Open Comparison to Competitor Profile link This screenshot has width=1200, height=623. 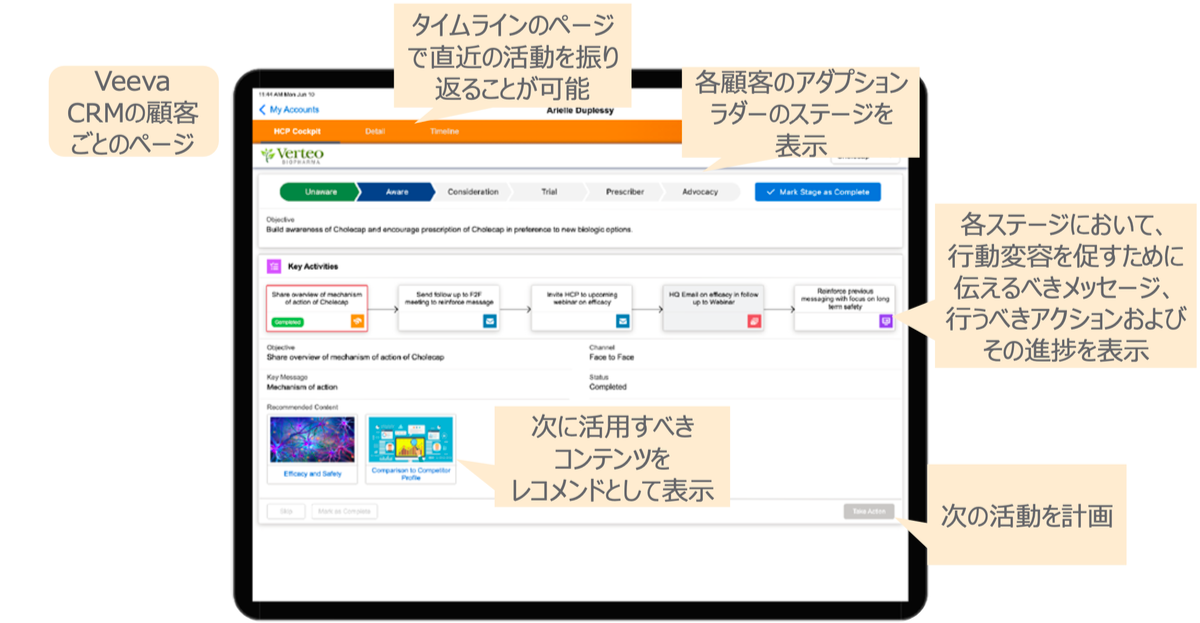click(410, 474)
